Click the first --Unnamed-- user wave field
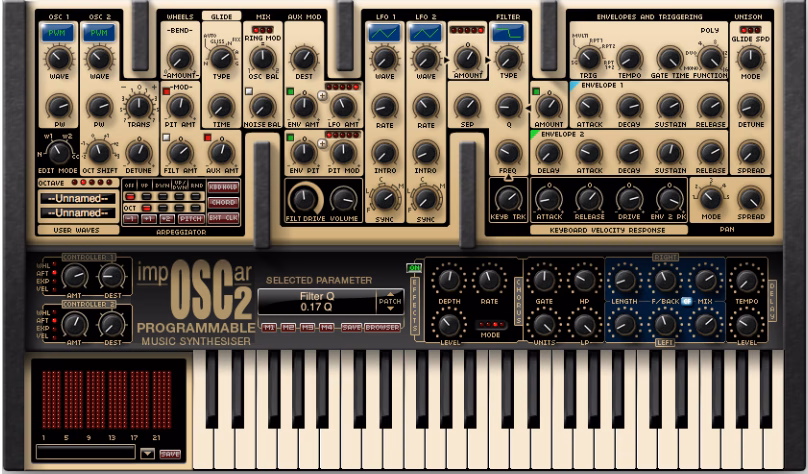This screenshot has height=474, width=808. (78, 198)
